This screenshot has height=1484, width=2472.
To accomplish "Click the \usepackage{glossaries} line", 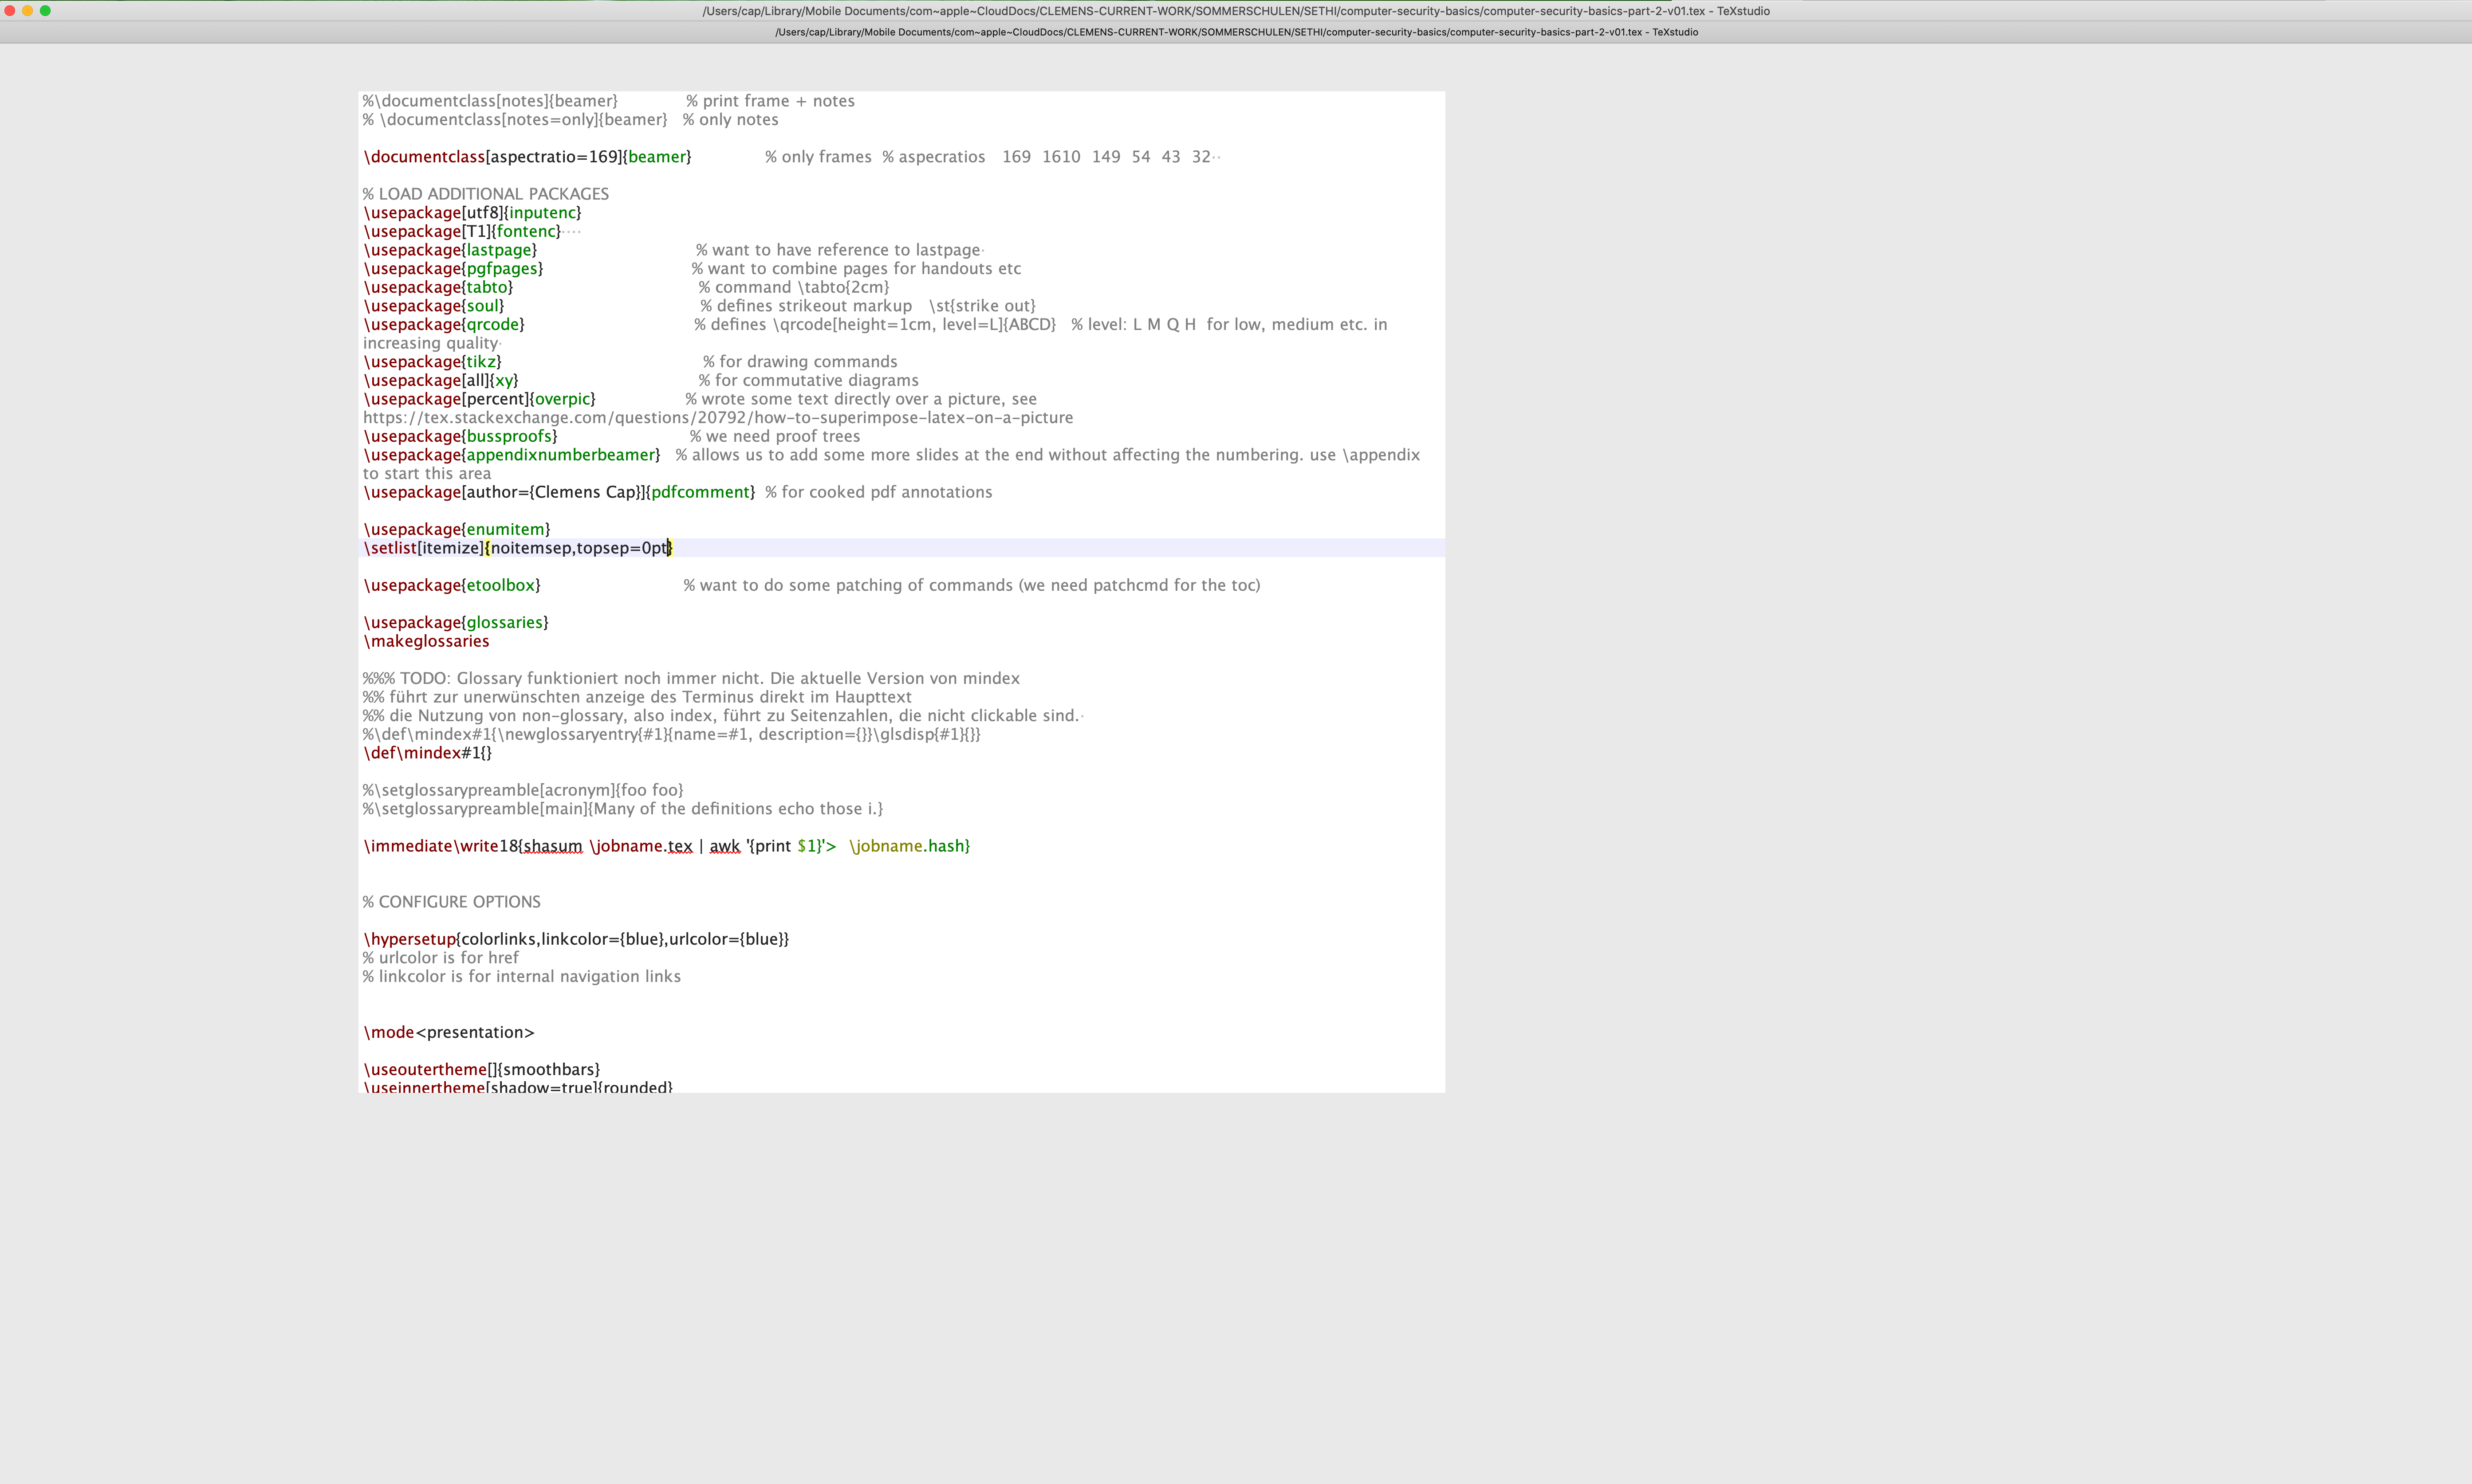I will 455,621.
